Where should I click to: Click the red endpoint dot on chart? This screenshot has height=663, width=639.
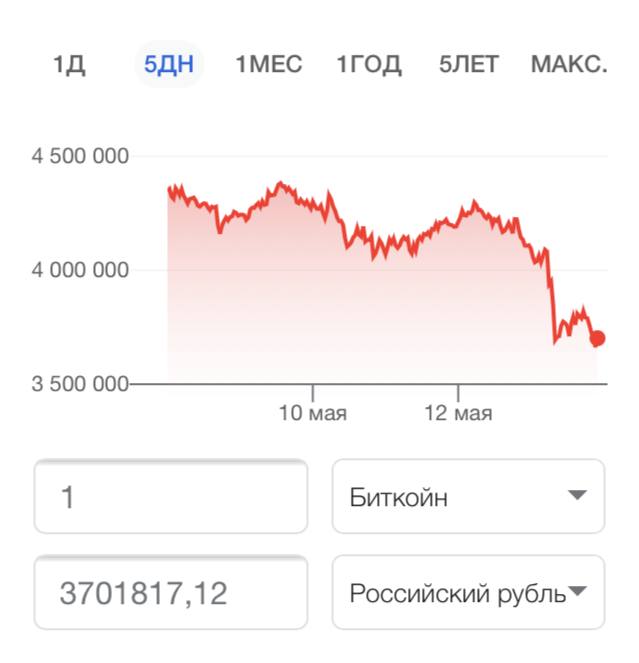point(598,338)
